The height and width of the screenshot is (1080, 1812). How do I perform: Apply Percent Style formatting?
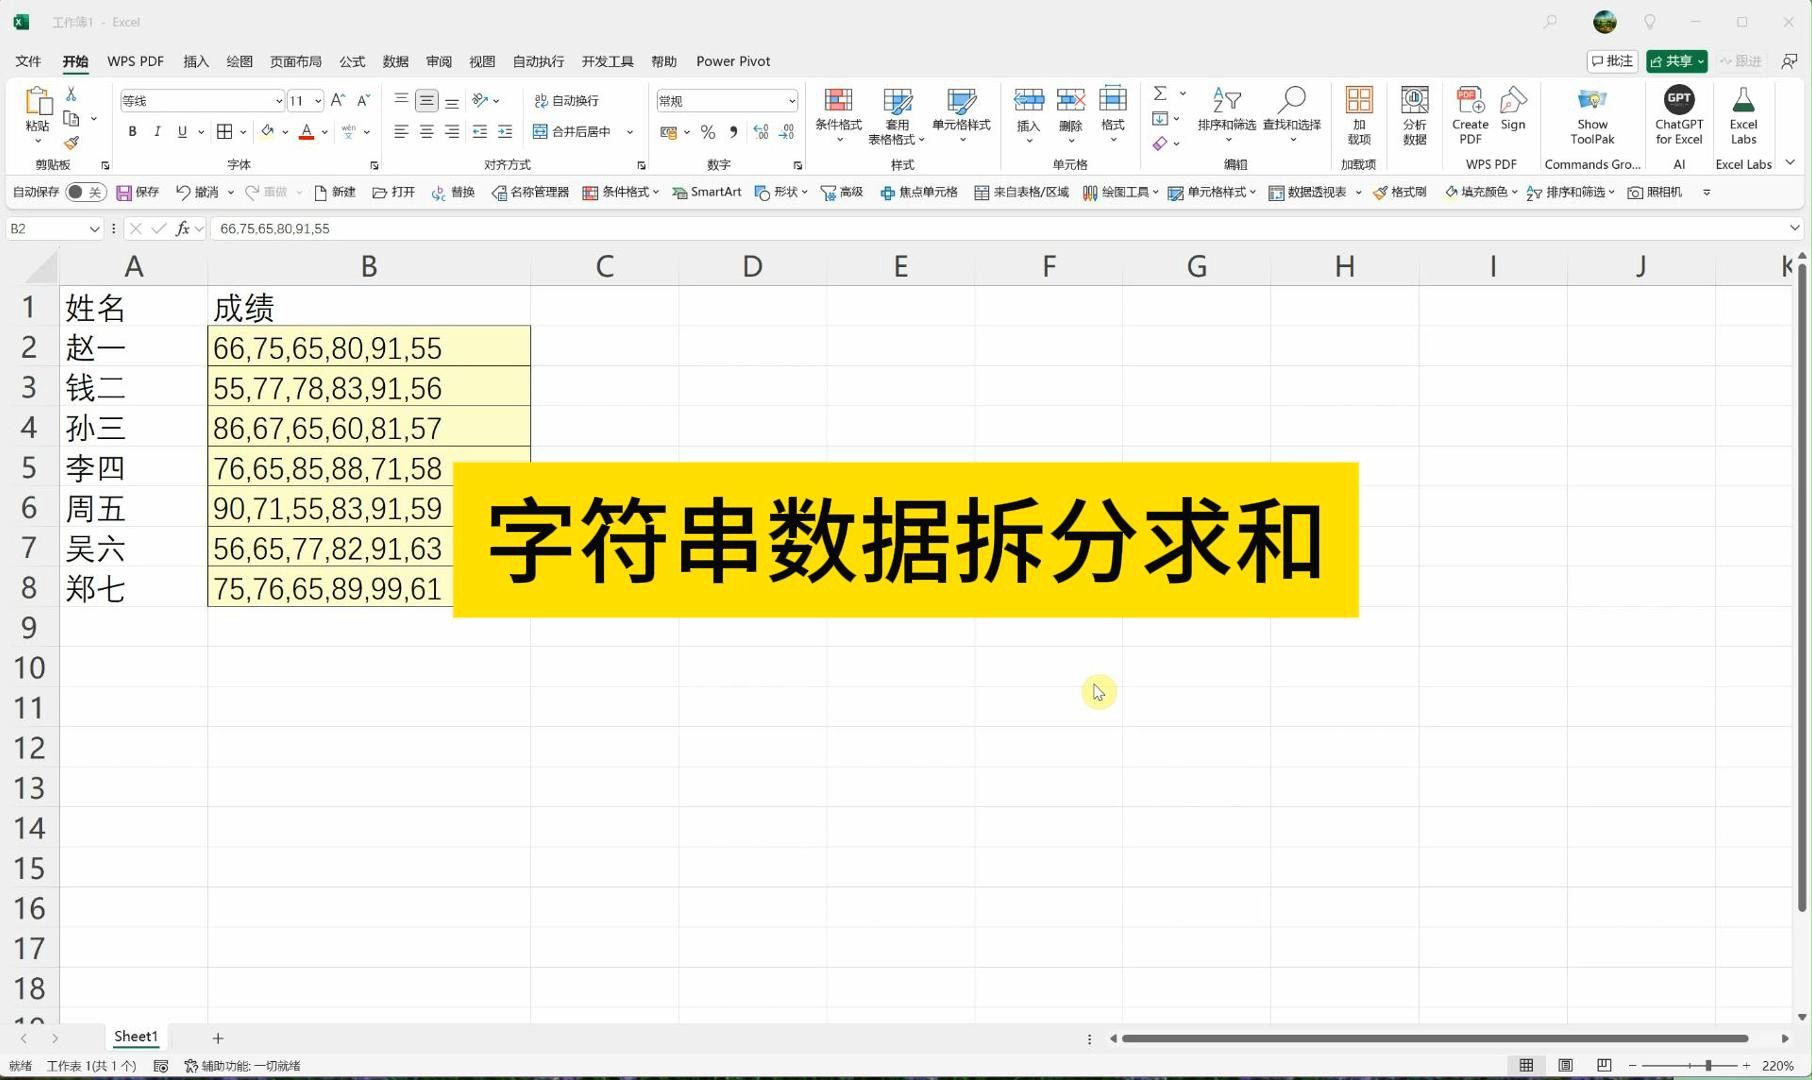tap(708, 131)
